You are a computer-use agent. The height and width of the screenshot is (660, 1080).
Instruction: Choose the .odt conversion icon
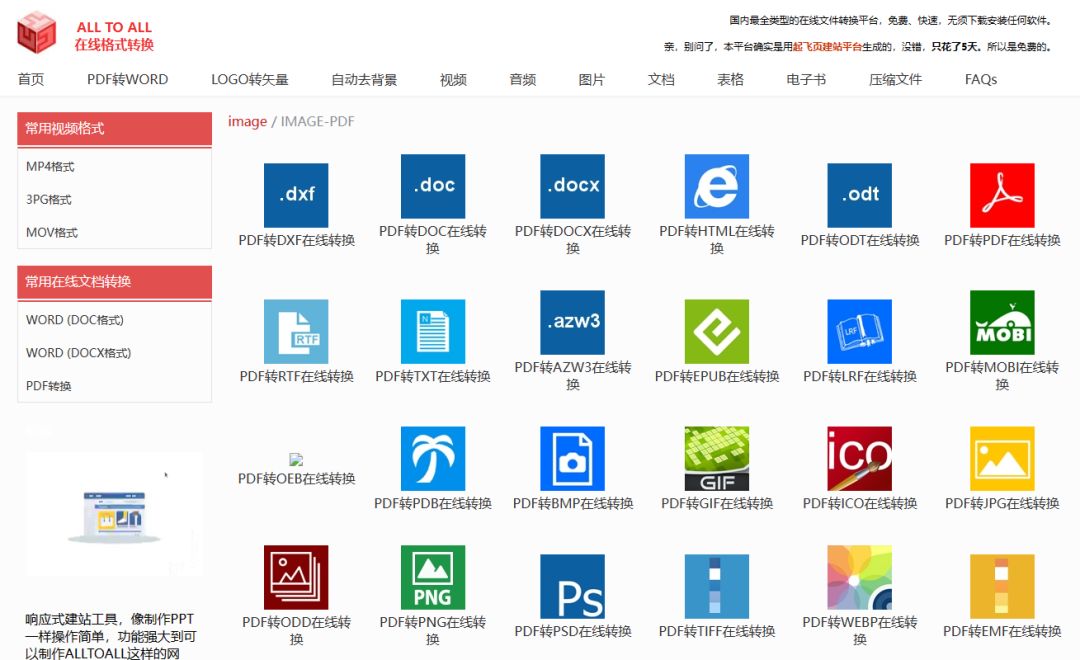[x=860, y=196]
